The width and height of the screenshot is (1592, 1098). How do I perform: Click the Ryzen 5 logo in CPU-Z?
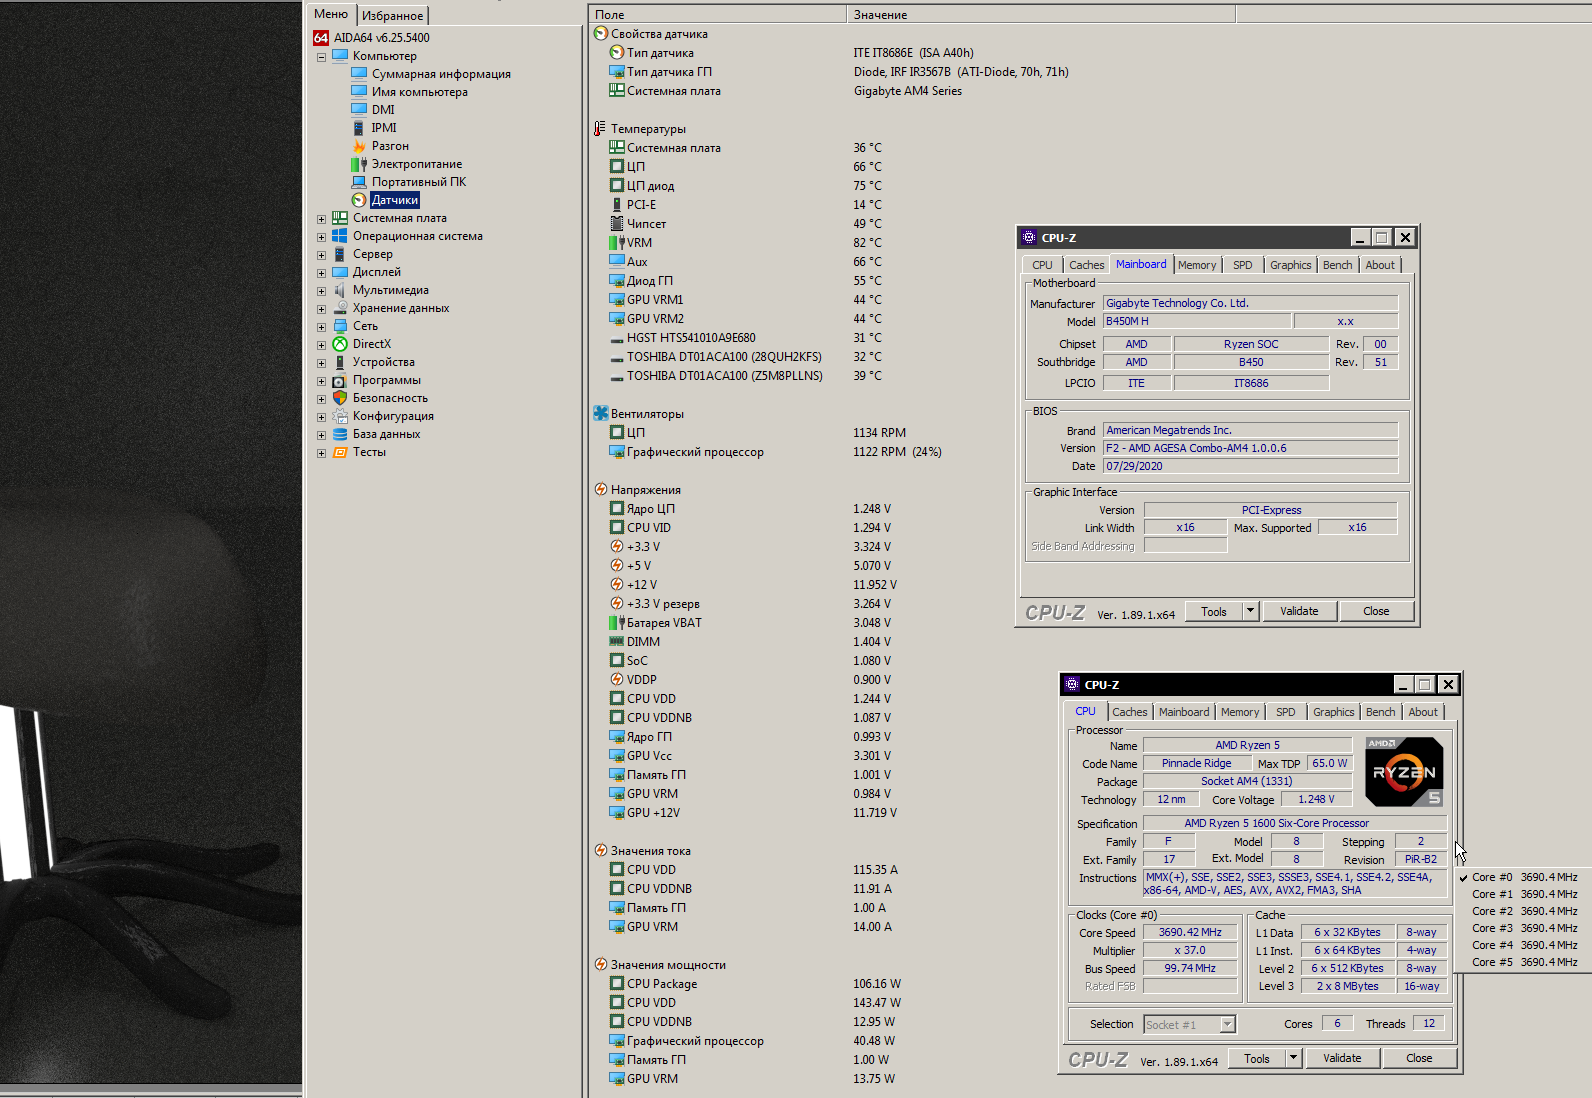tap(1404, 772)
